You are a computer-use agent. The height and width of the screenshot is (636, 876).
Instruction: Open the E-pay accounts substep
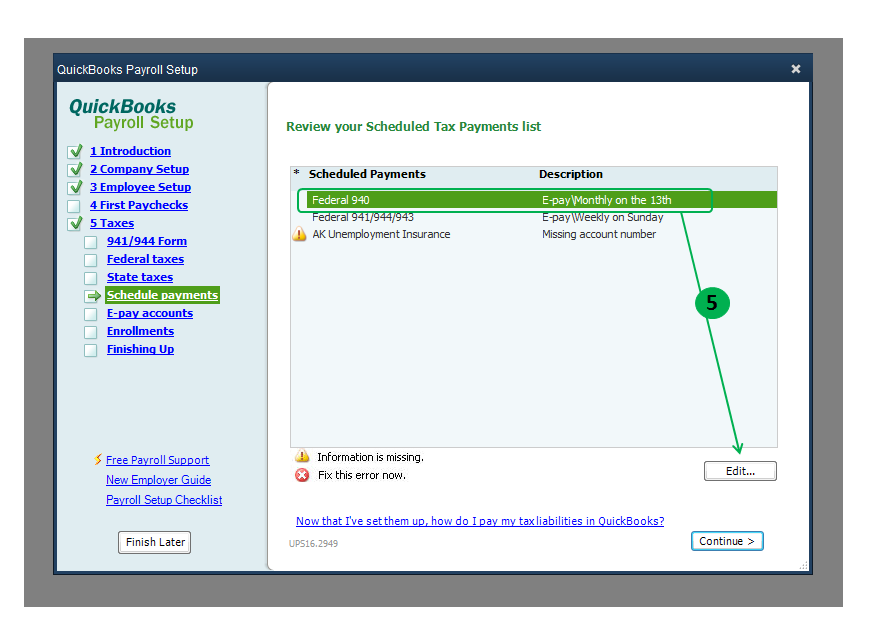click(150, 313)
